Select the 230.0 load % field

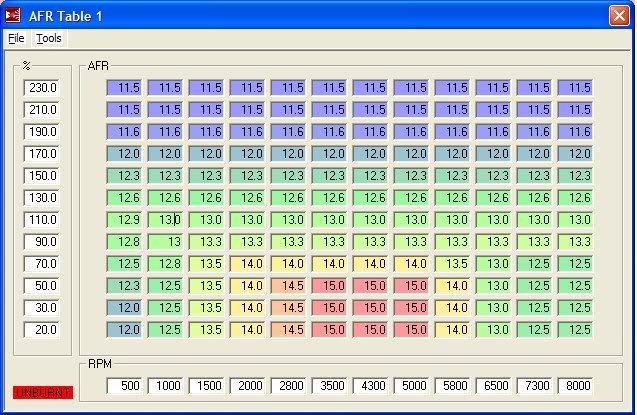click(x=41, y=88)
